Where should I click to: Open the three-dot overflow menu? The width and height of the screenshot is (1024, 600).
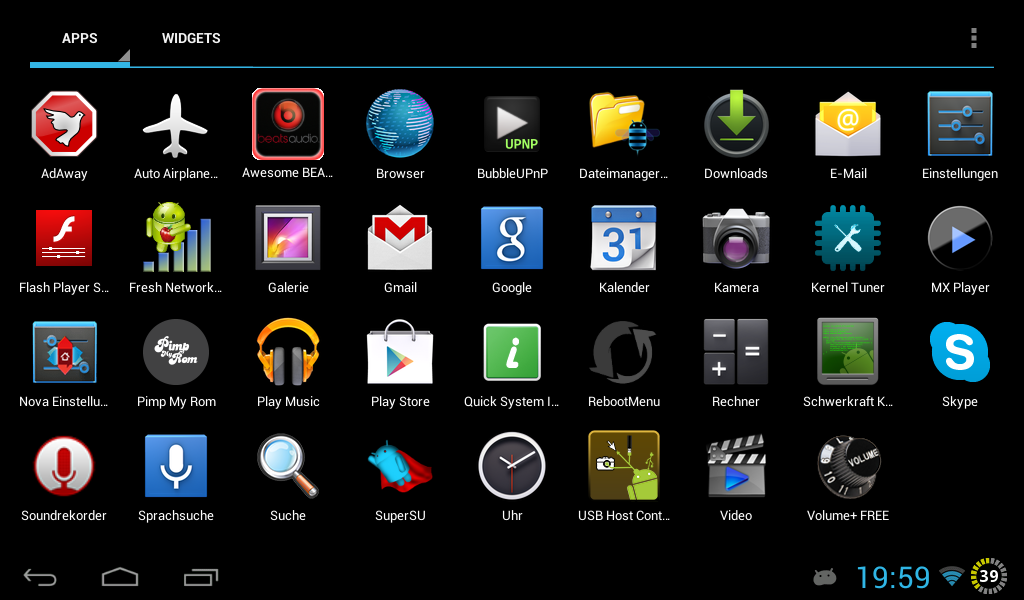pos(974,38)
